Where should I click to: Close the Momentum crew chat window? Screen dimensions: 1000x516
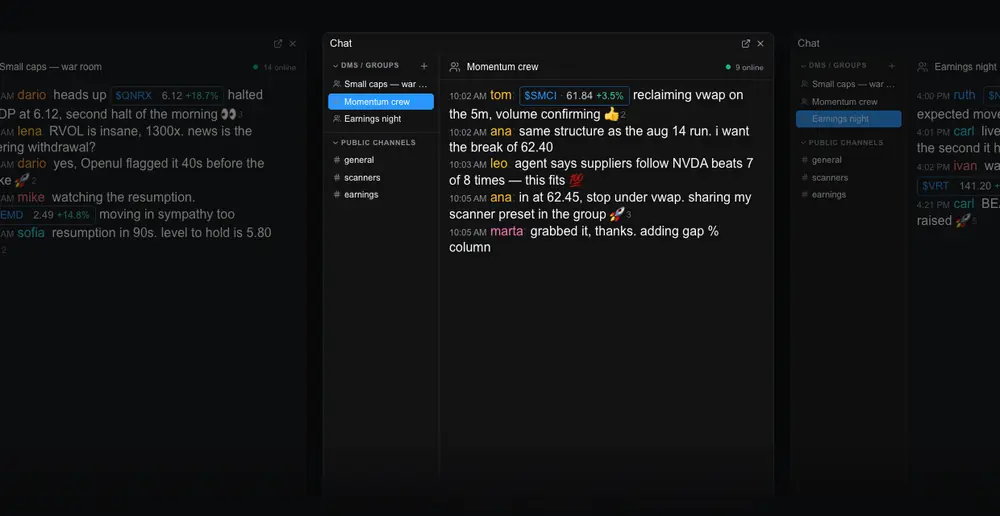(760, 43)
